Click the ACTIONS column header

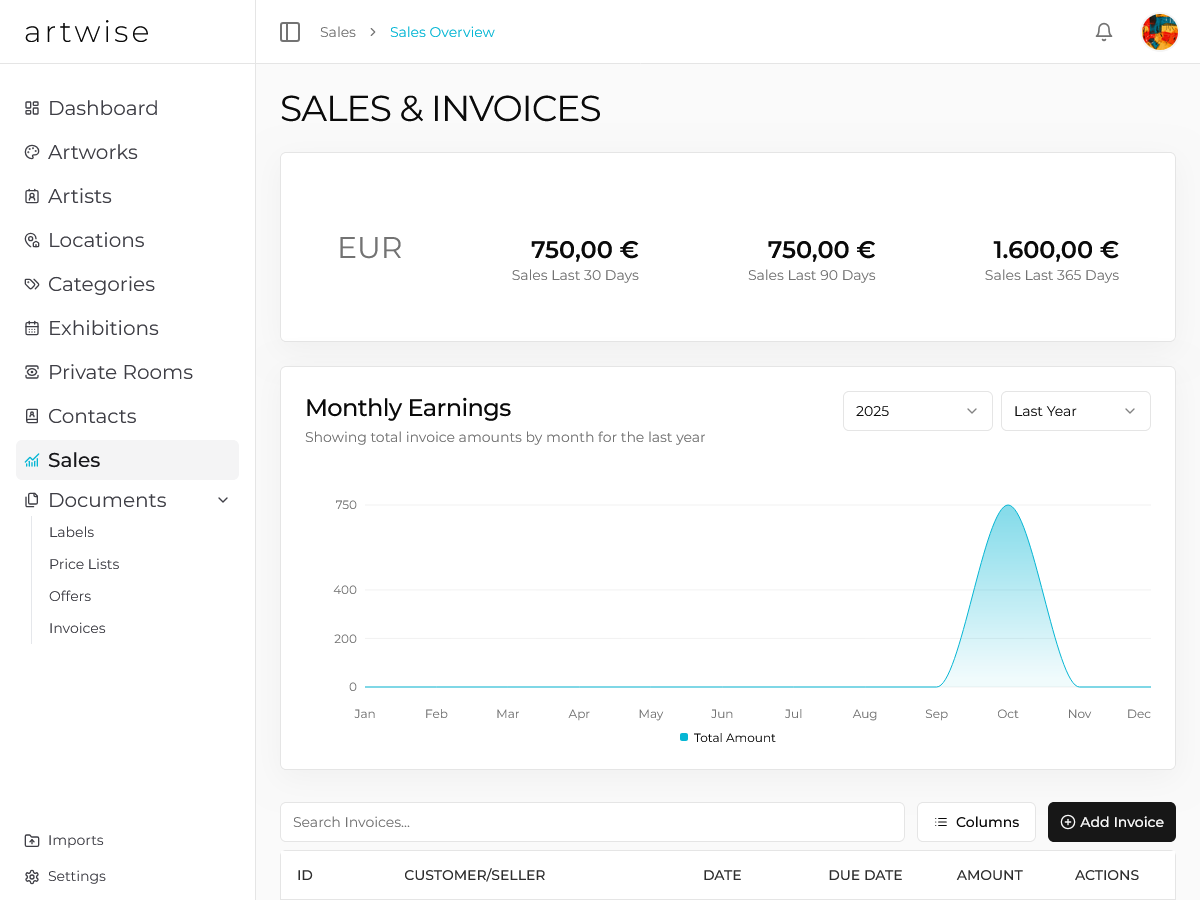1107,875
